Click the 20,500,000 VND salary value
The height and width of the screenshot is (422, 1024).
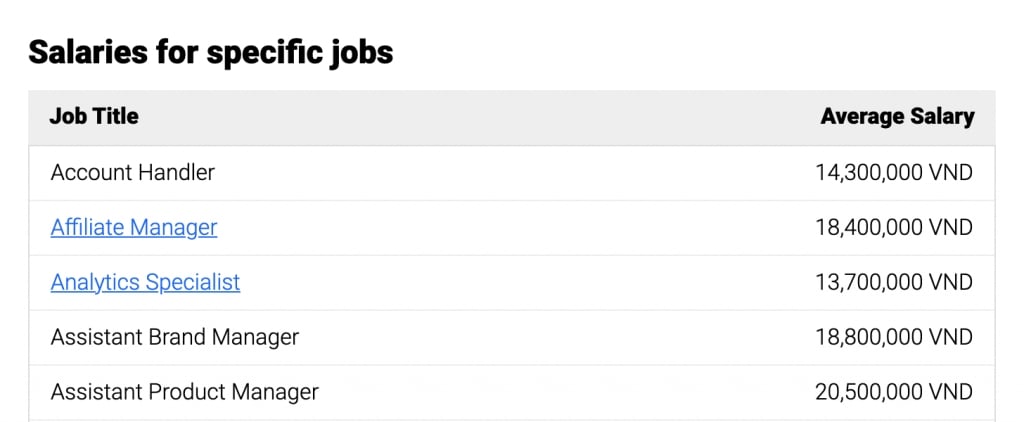click(x=893, y=392)
